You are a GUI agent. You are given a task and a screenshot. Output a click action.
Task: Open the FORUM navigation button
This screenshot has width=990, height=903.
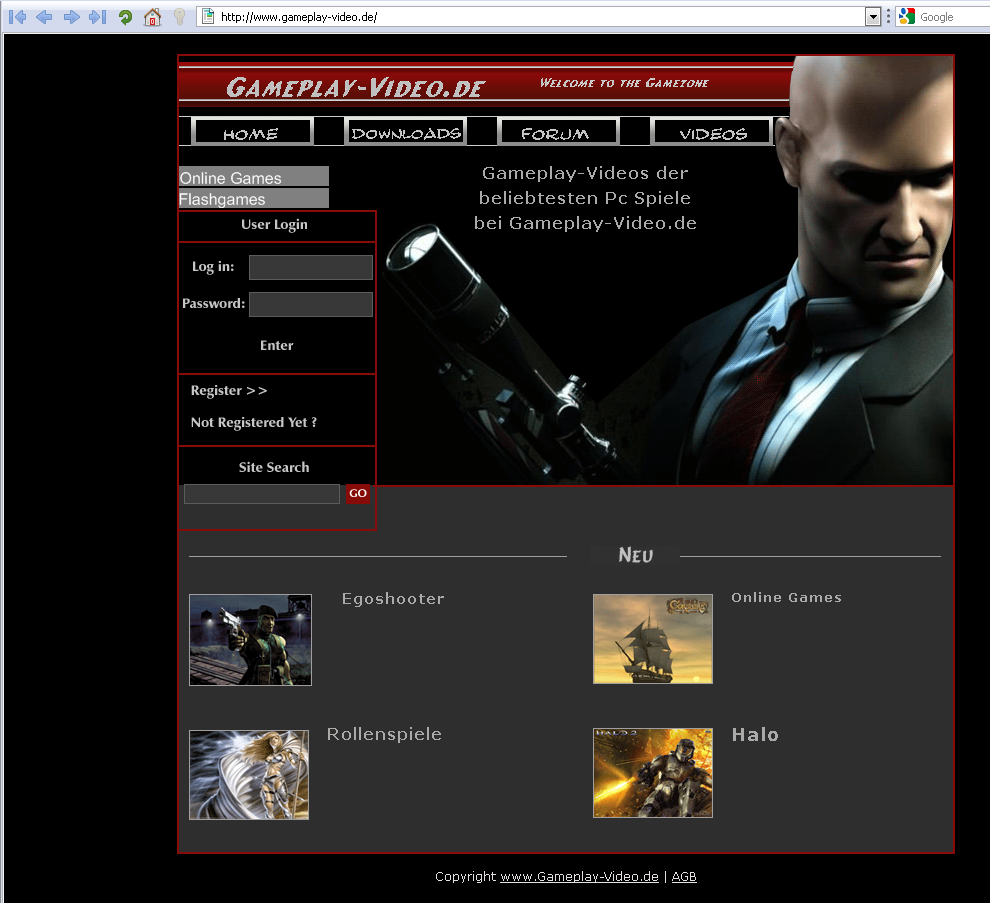click(558, 133)
